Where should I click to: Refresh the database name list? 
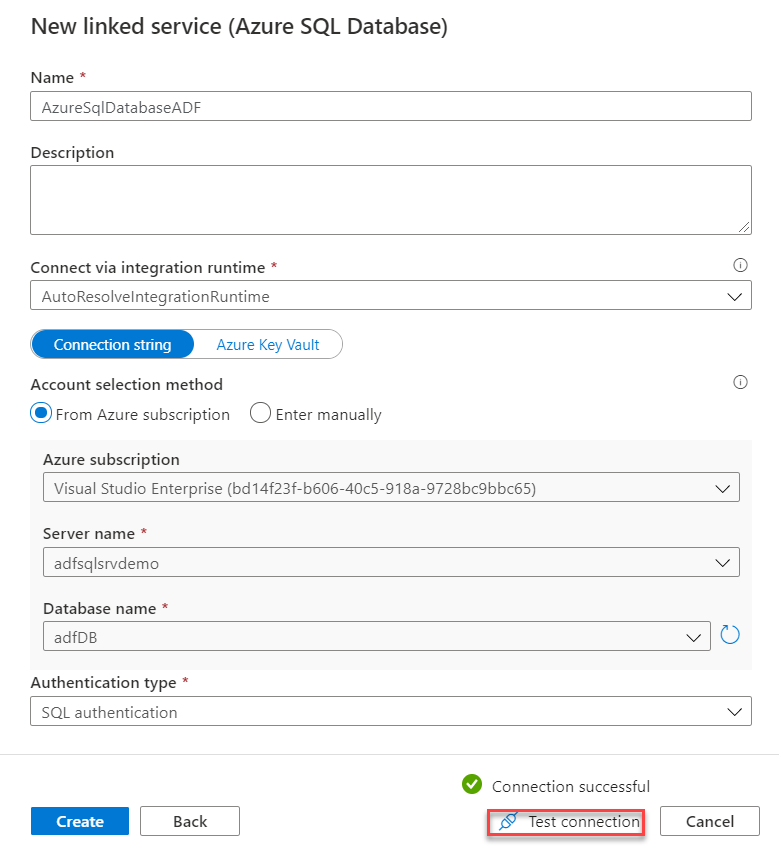[x=730, y=634]
